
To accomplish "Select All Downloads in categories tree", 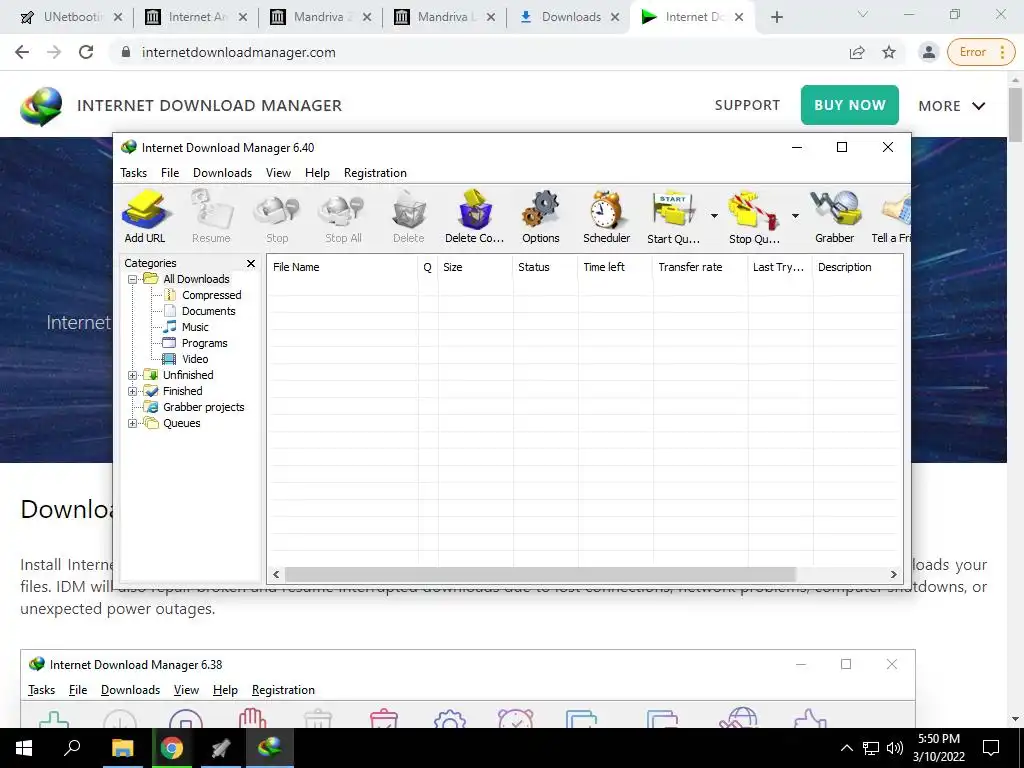I will [x=196, y=279].
